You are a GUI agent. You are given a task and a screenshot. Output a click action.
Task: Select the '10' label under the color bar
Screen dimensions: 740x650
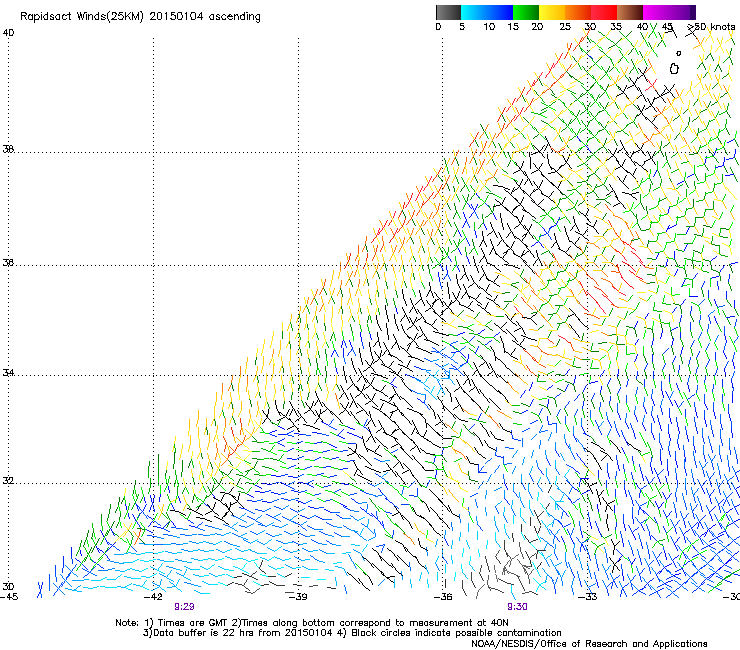pos(489,27)
